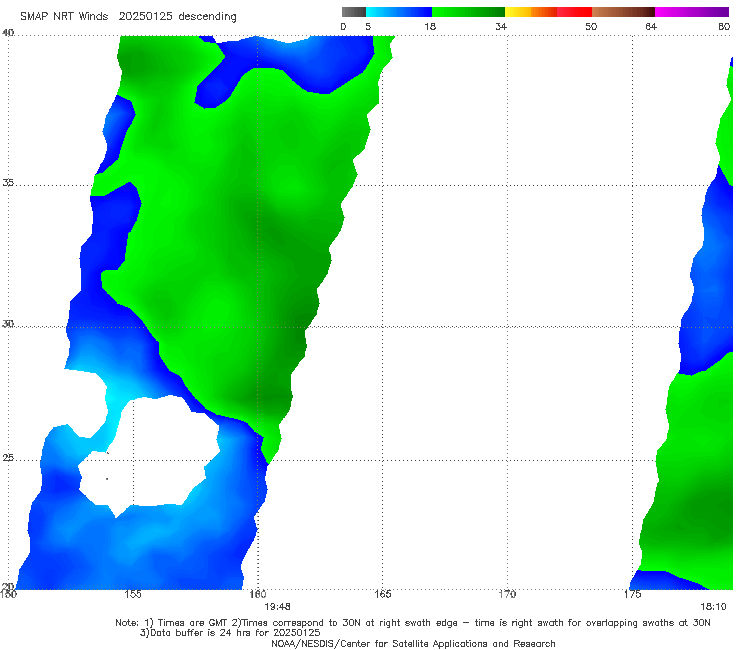This screenshot has height=650, width=740.
Task: Click the green segment of the color bar
Action: point(468,12)
